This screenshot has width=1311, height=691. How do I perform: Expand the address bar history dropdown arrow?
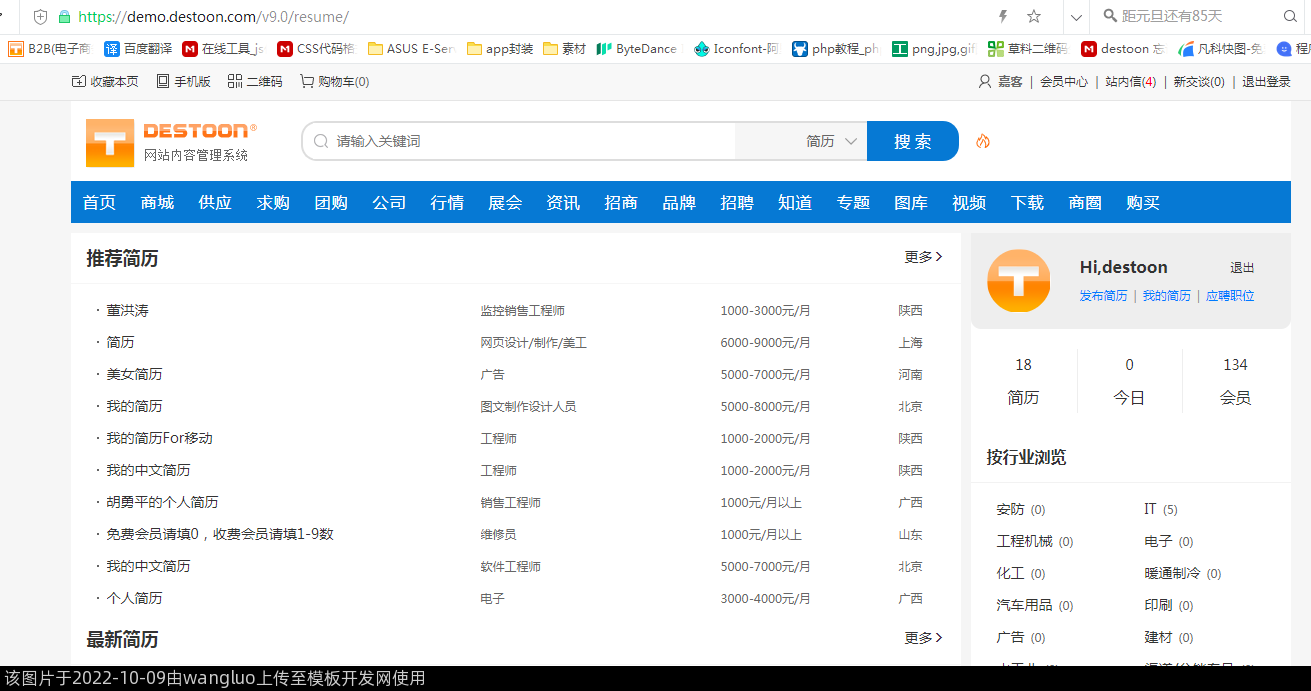(1076, 17)
